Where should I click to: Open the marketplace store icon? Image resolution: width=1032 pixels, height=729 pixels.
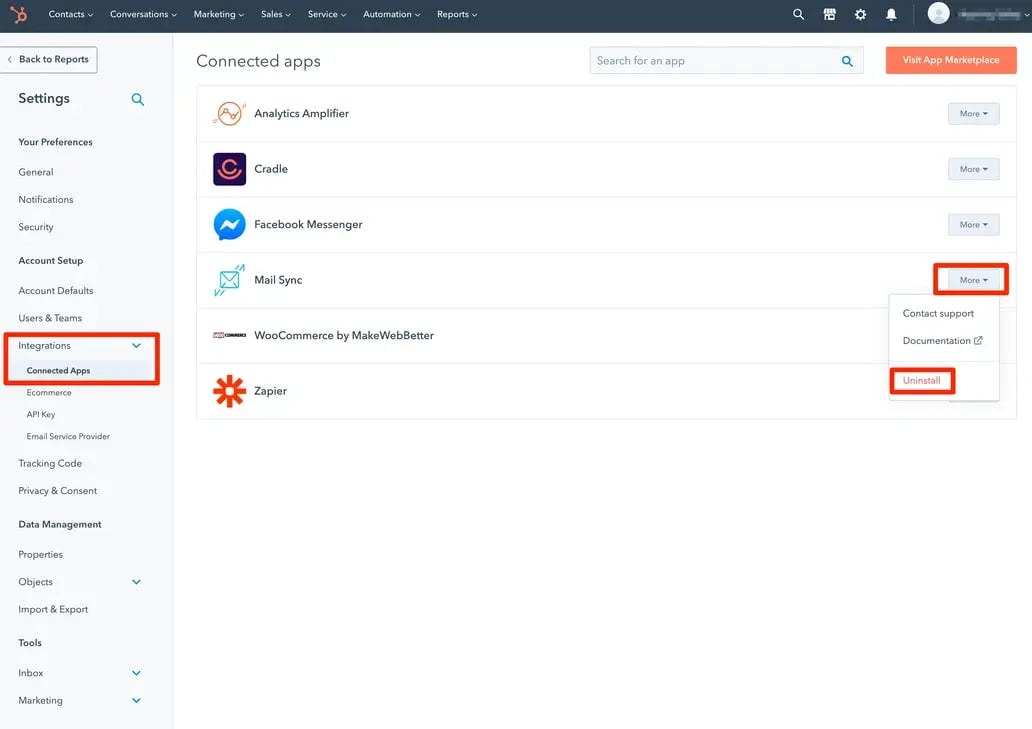[829, 15]
